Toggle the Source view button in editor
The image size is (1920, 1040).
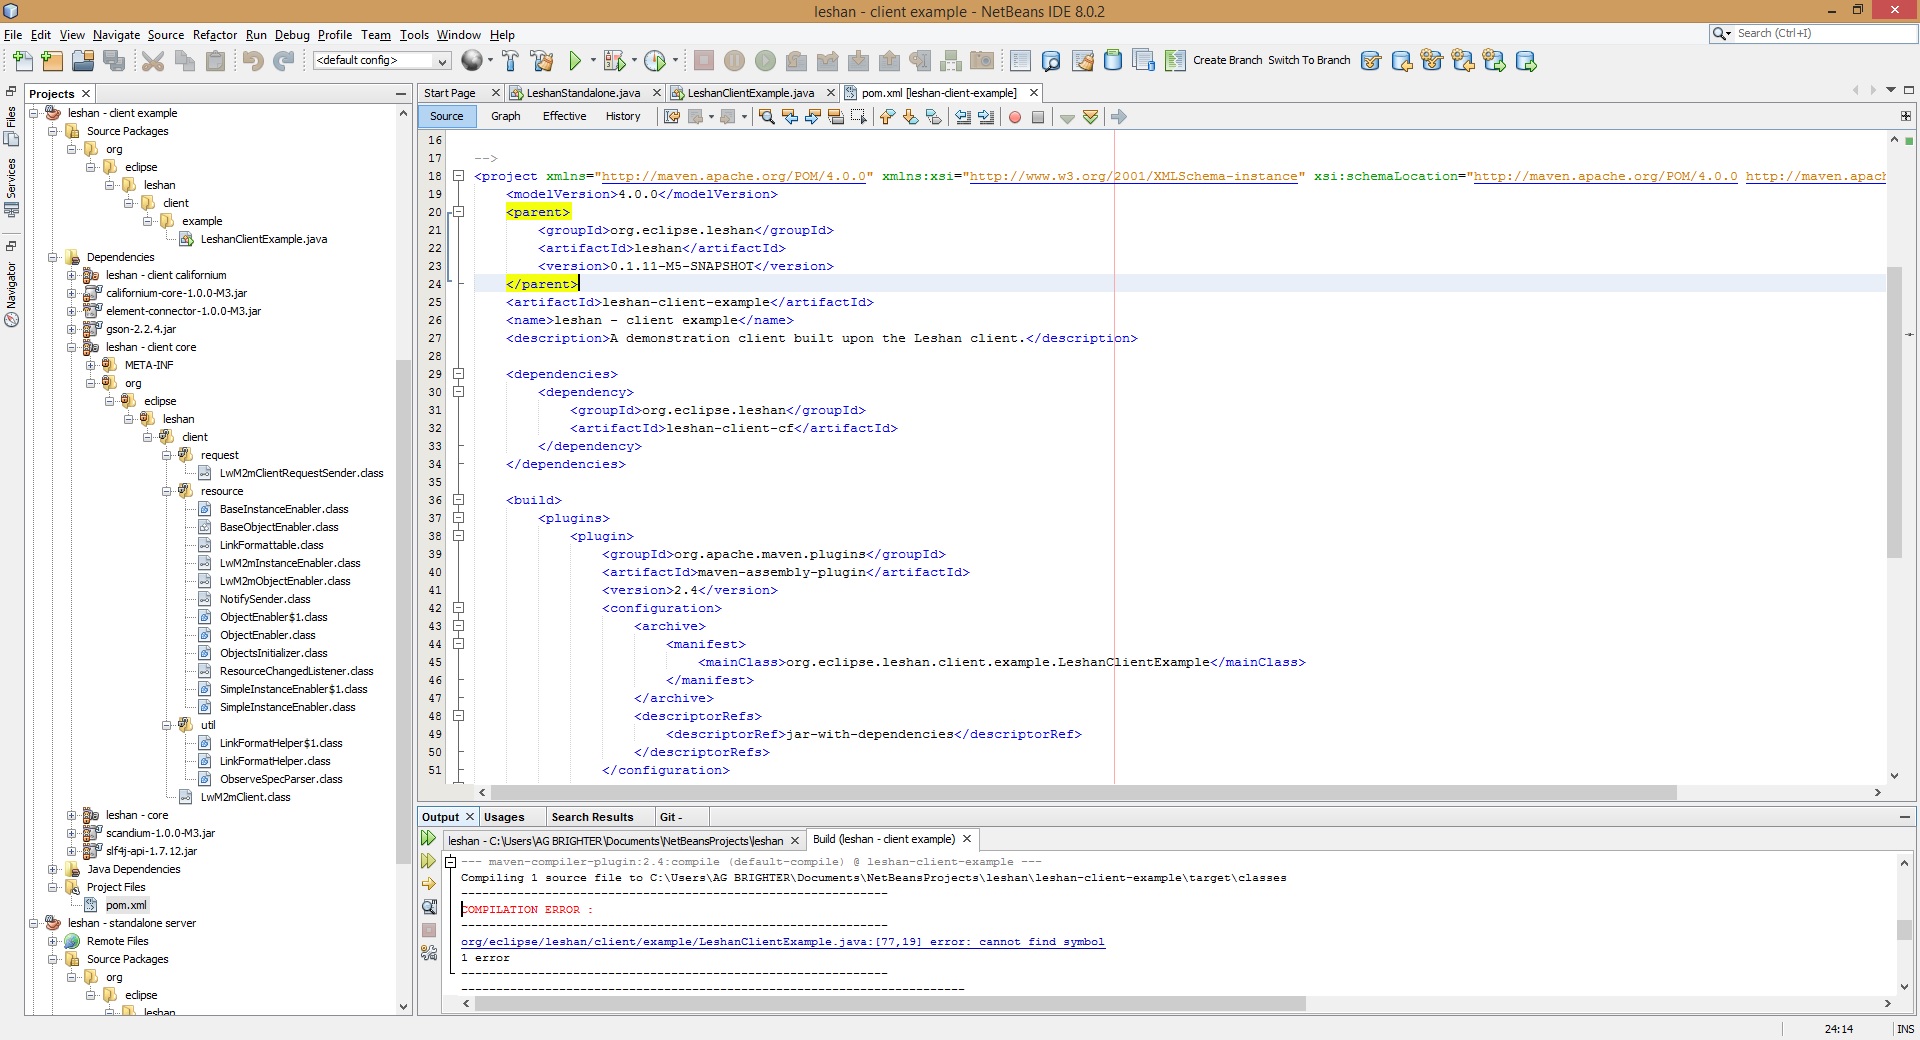click(x=446, y=116)
